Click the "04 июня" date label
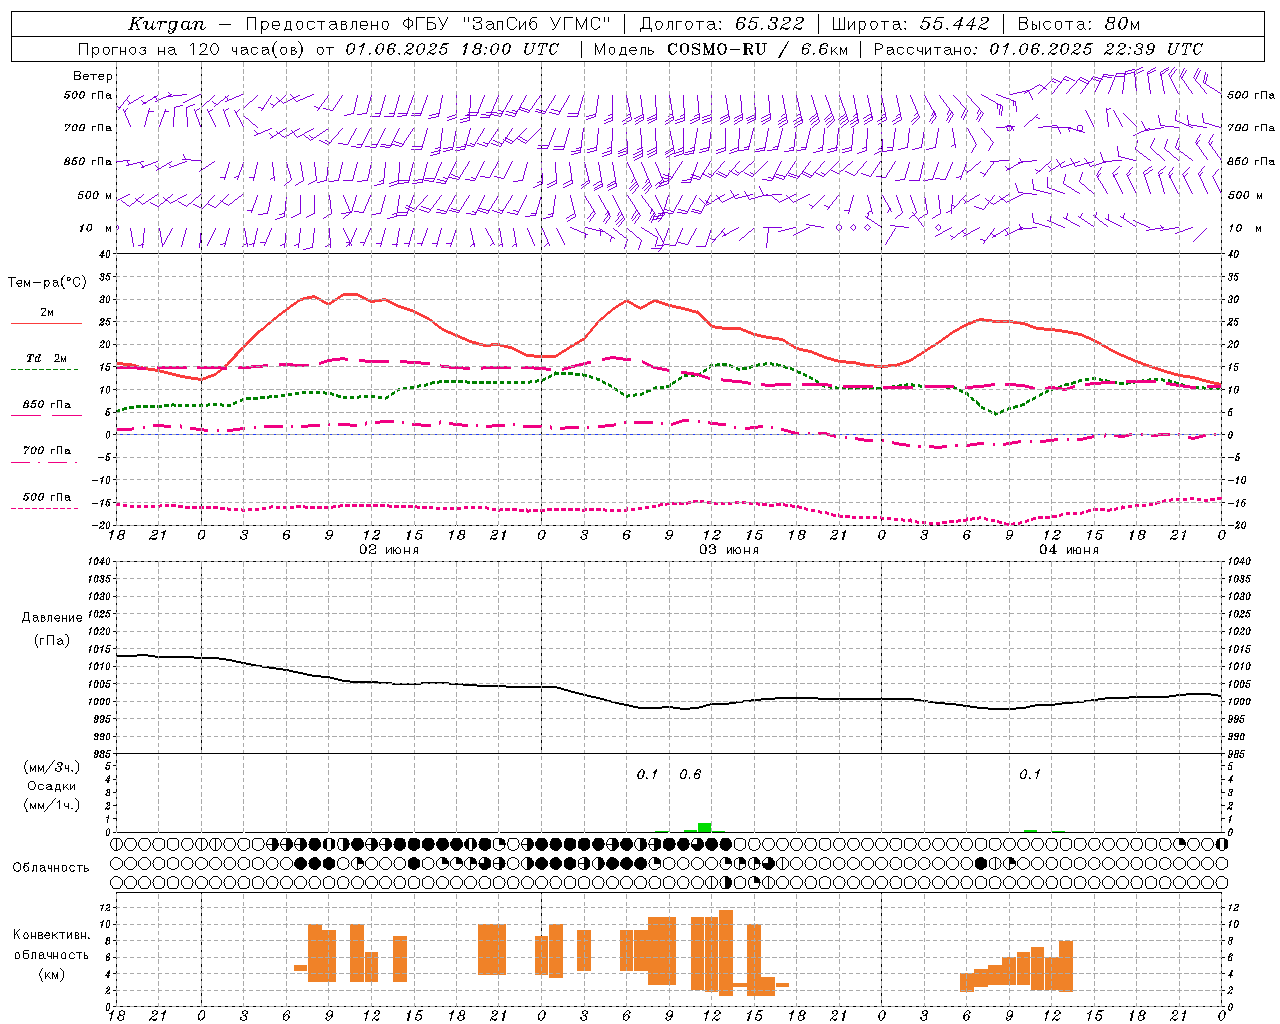Image resolution: width=1280 pixels, height=1024 pixels. pyautogui.click(x=1068, y=550)
